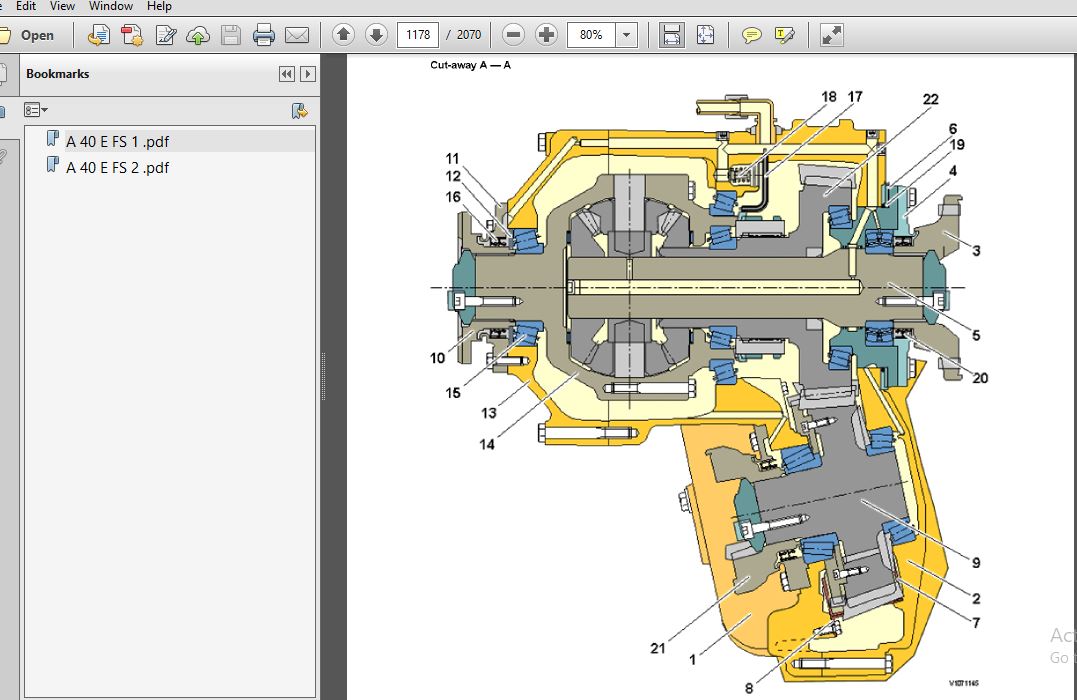Go to previous page up arrow
The width and height of the screenshot is (1077, 700).
[x=343, y=34]
